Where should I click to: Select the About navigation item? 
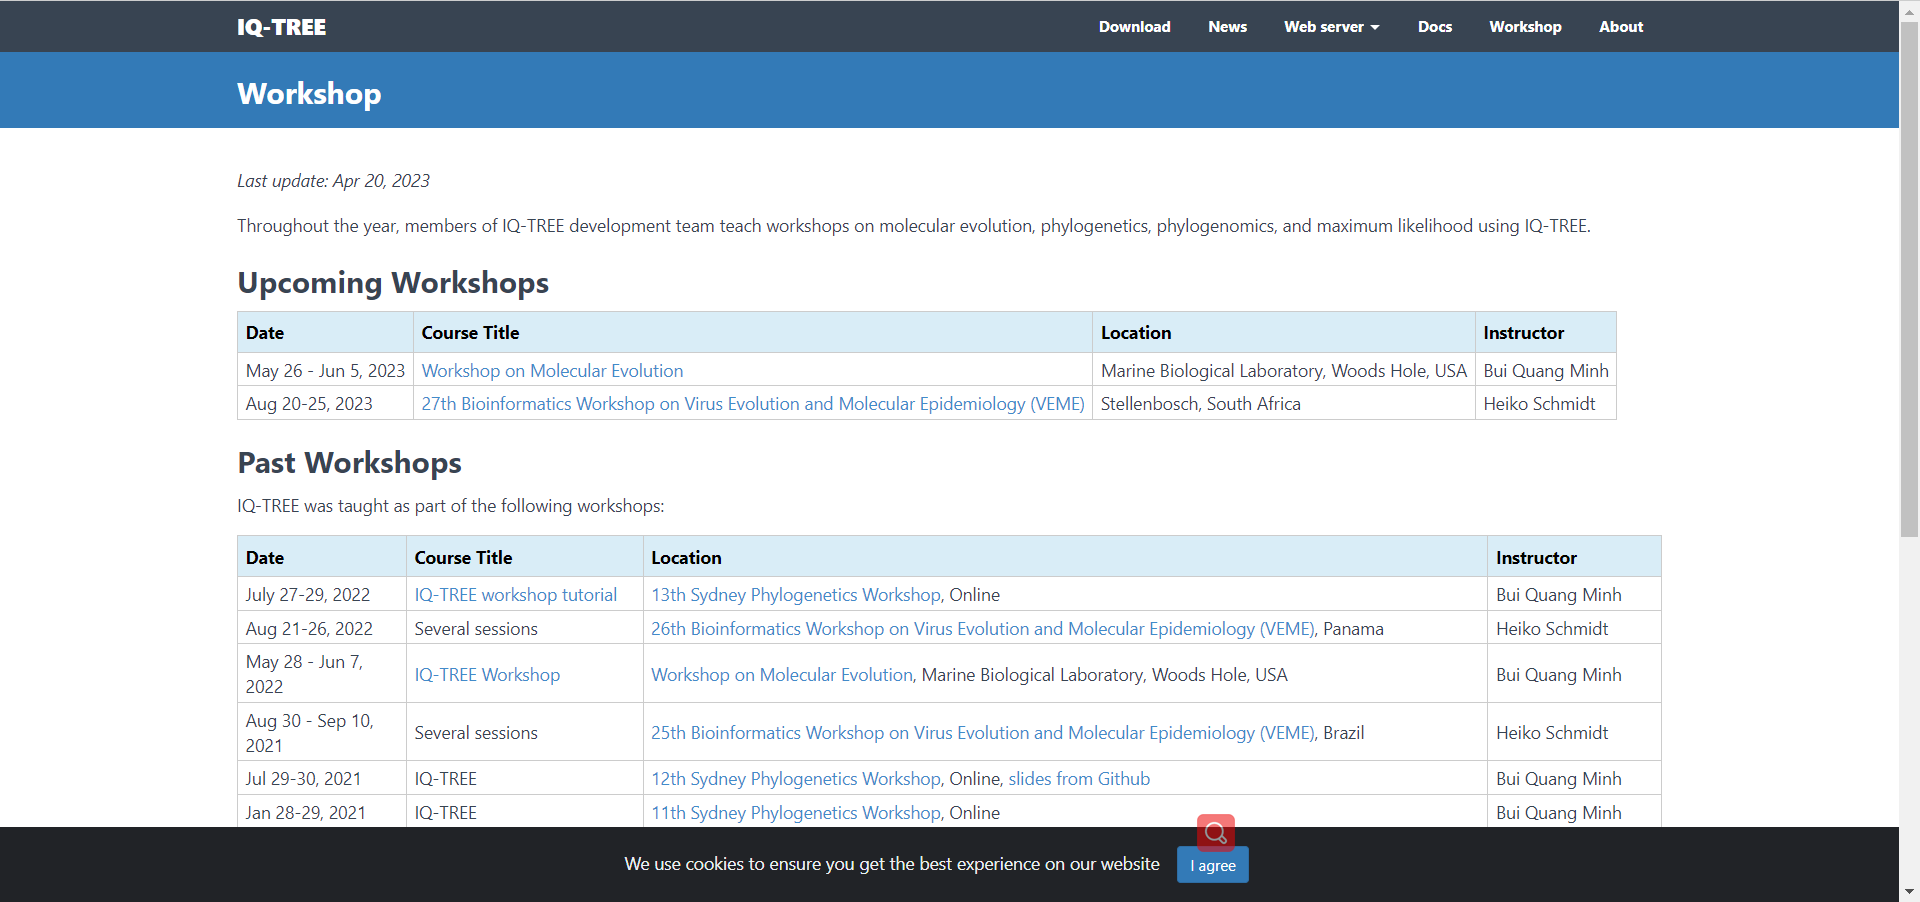(1620, 27)
